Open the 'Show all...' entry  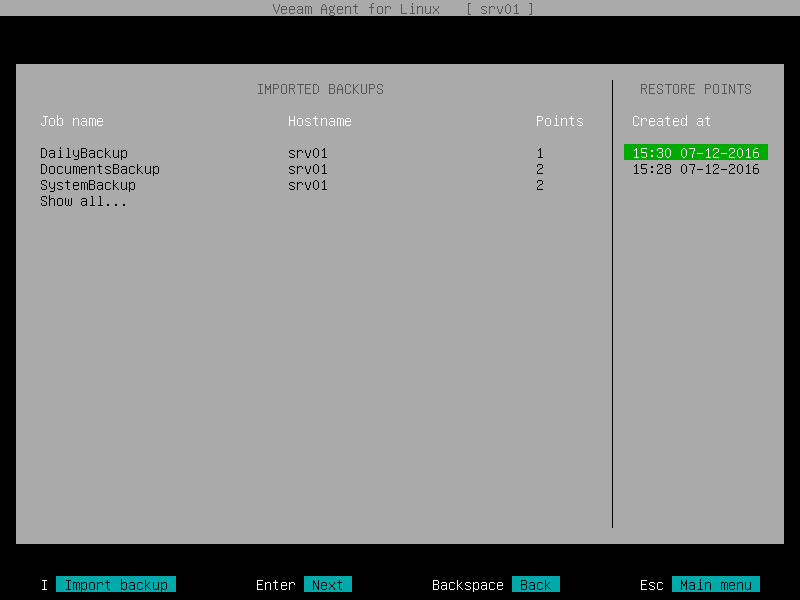[x=83, y=202]
